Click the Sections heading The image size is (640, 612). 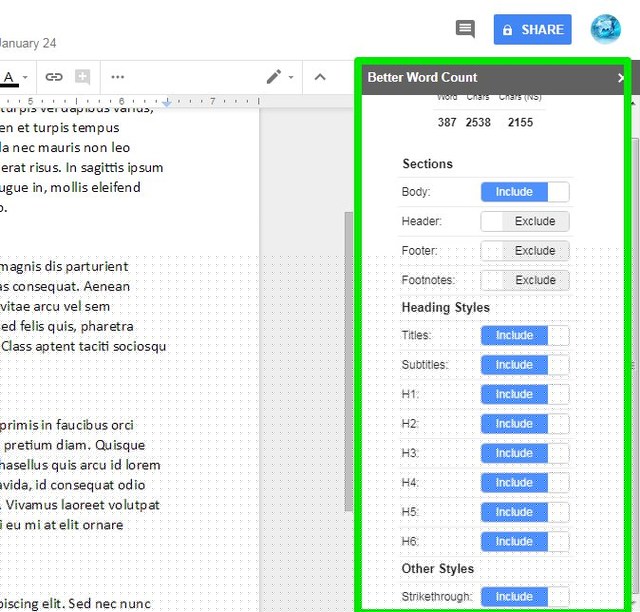pos(427,164)
